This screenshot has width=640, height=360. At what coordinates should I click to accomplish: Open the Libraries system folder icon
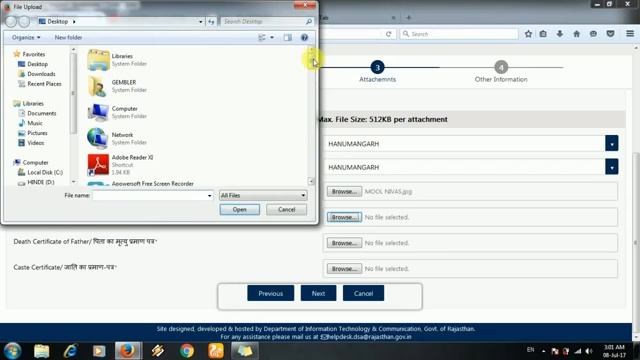98,60
